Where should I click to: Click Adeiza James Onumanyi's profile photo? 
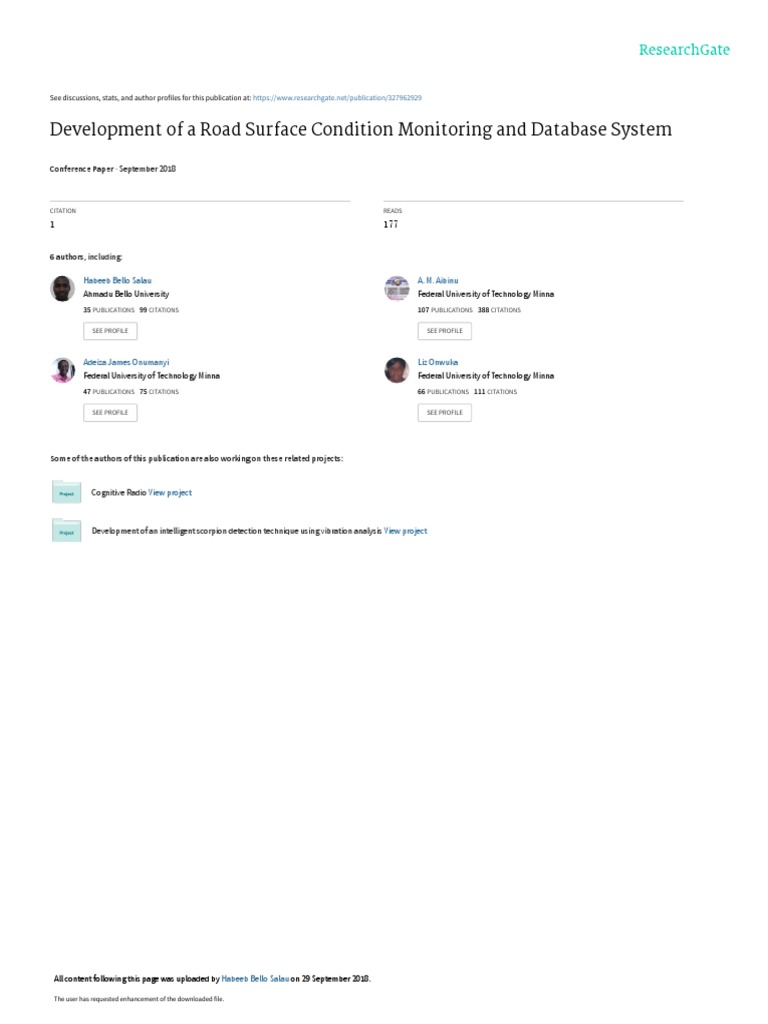click(x=63, y=370)
